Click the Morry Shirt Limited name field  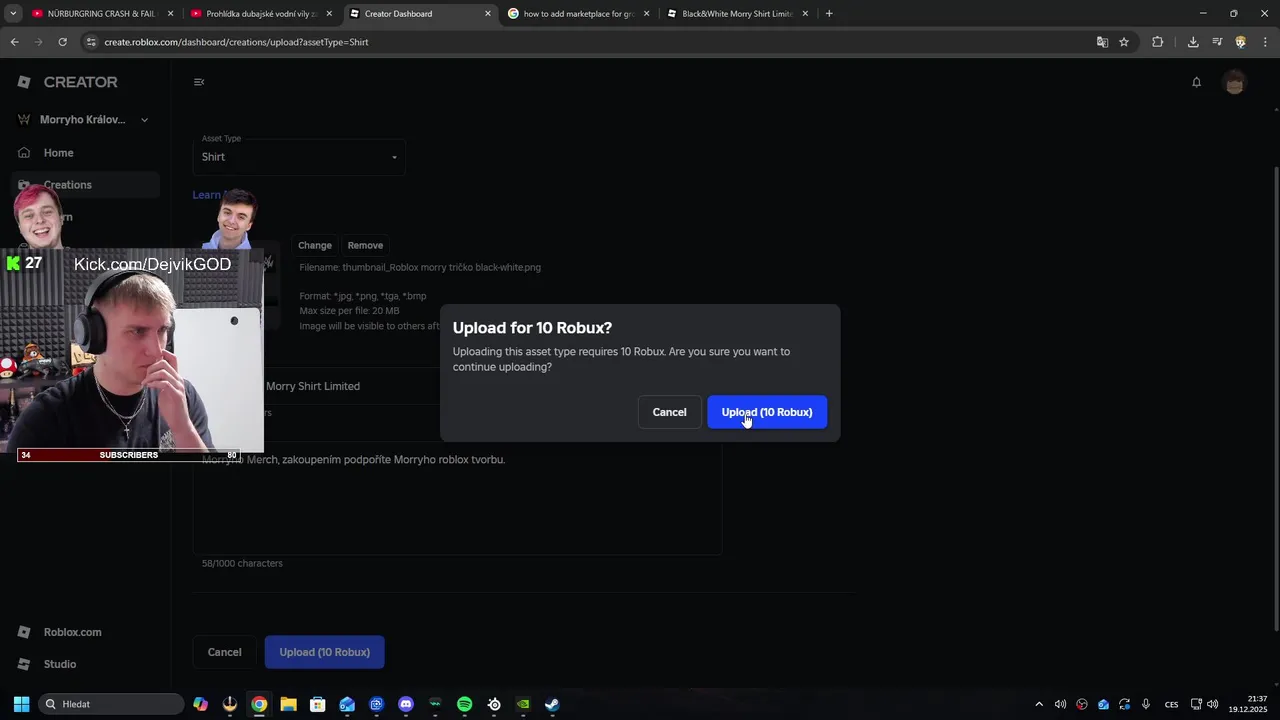click(x=457, y=386)
